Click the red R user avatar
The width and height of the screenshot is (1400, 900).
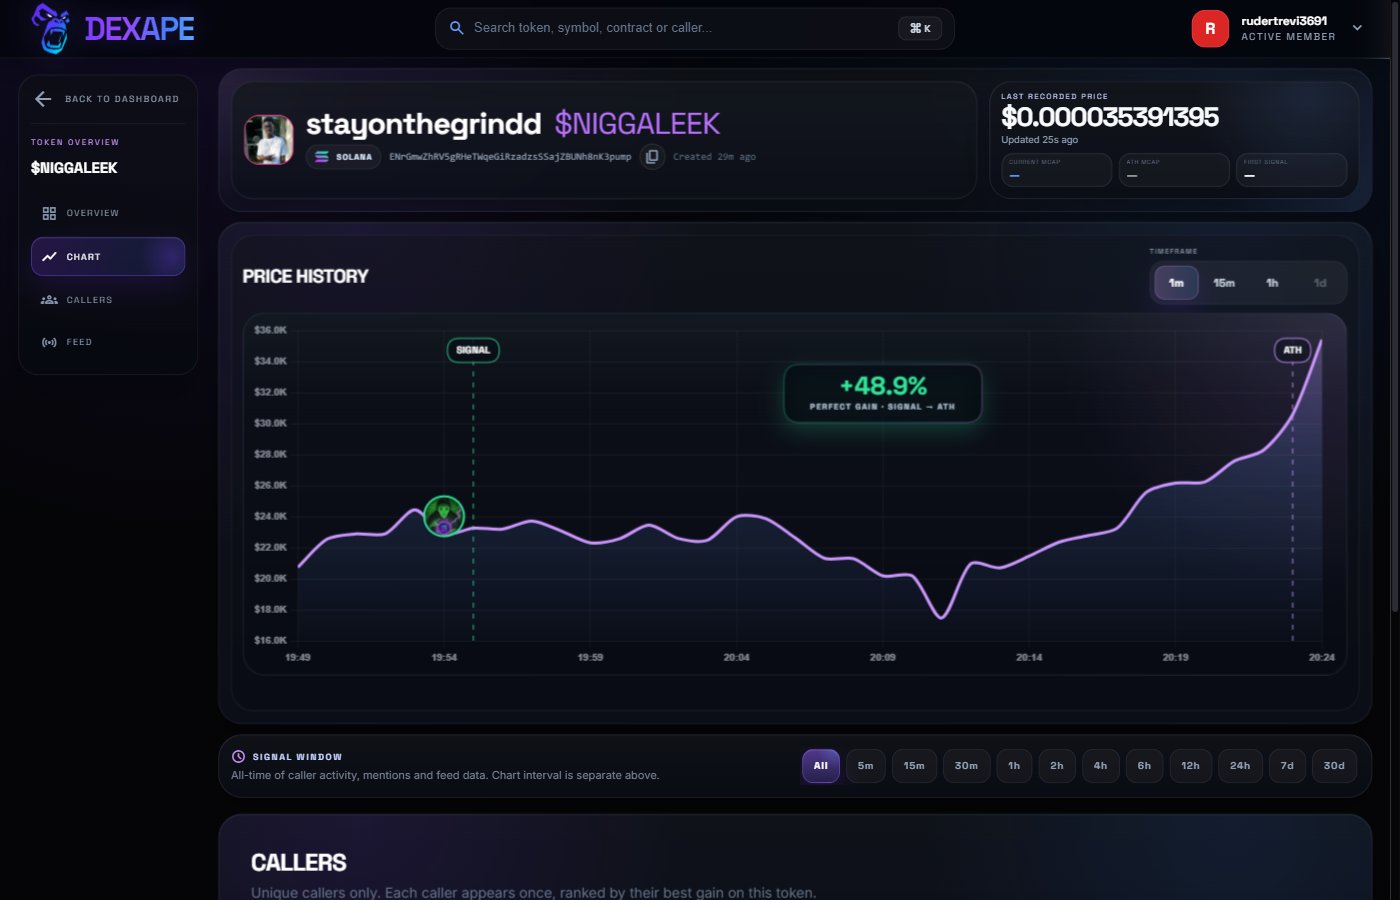[x=1210, y=28]
